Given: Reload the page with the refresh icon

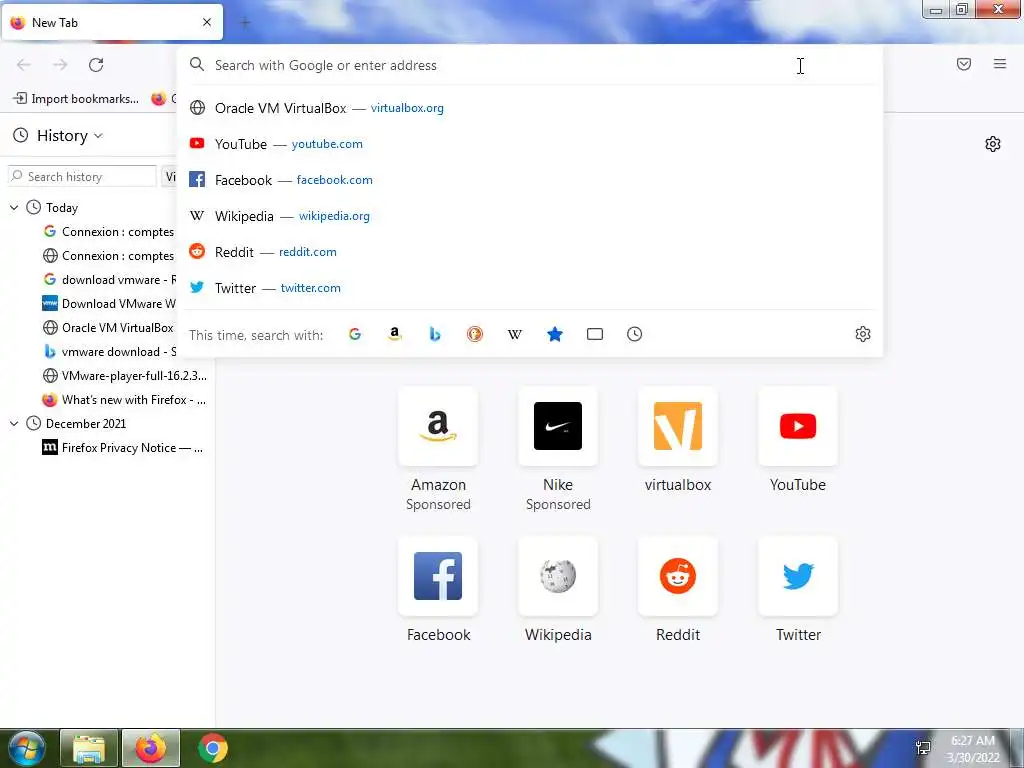Looking at the screenshot, I should point(96,65).
